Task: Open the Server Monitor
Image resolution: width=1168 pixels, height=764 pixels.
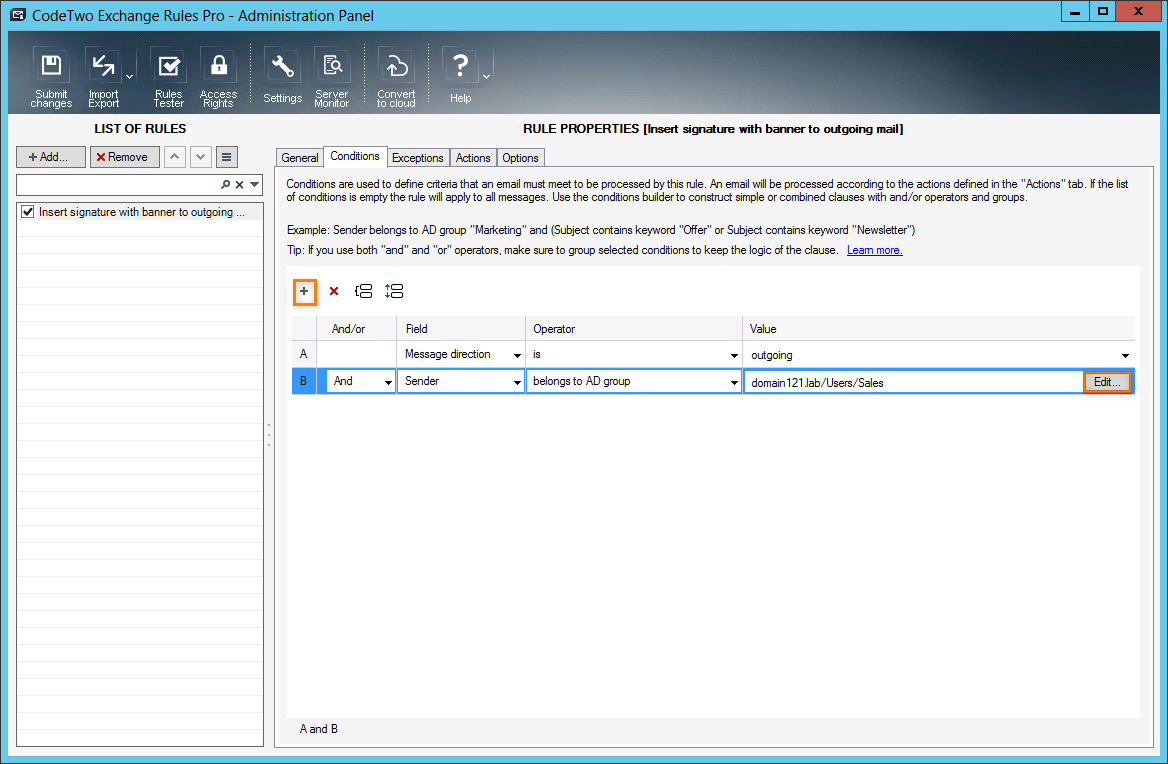Action: 331,77
